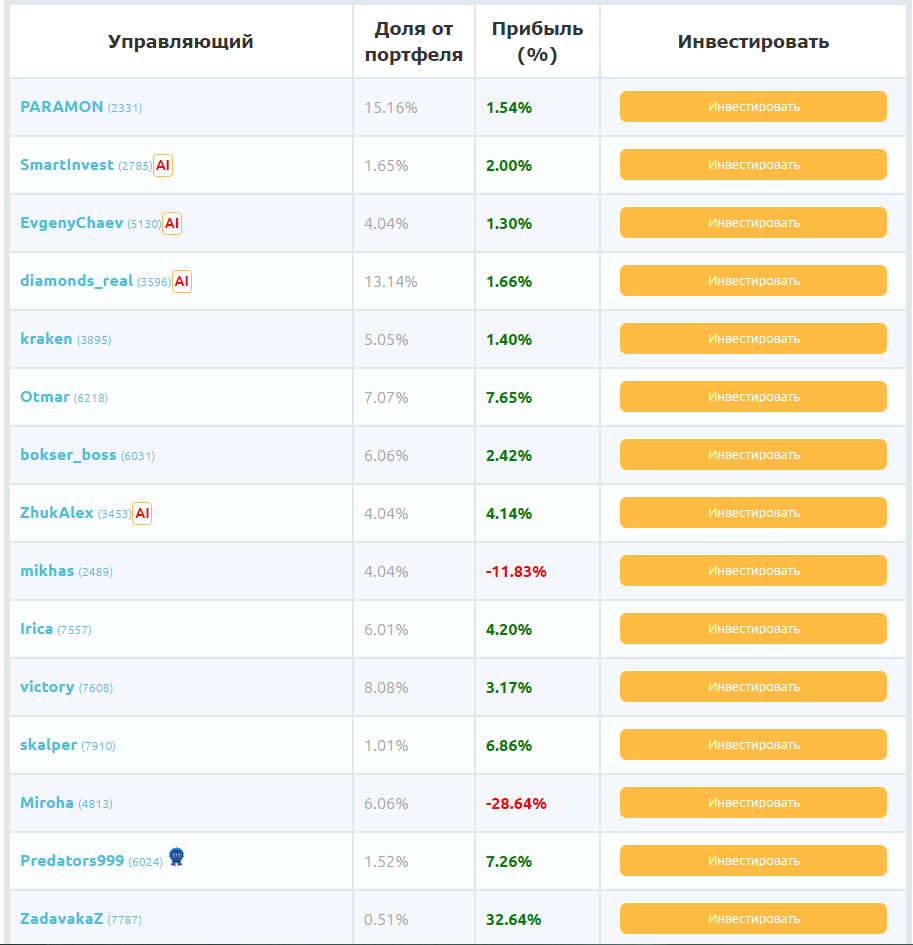
Task: Click the AI badge next to ZhukAlex
Action: (142, 513)
